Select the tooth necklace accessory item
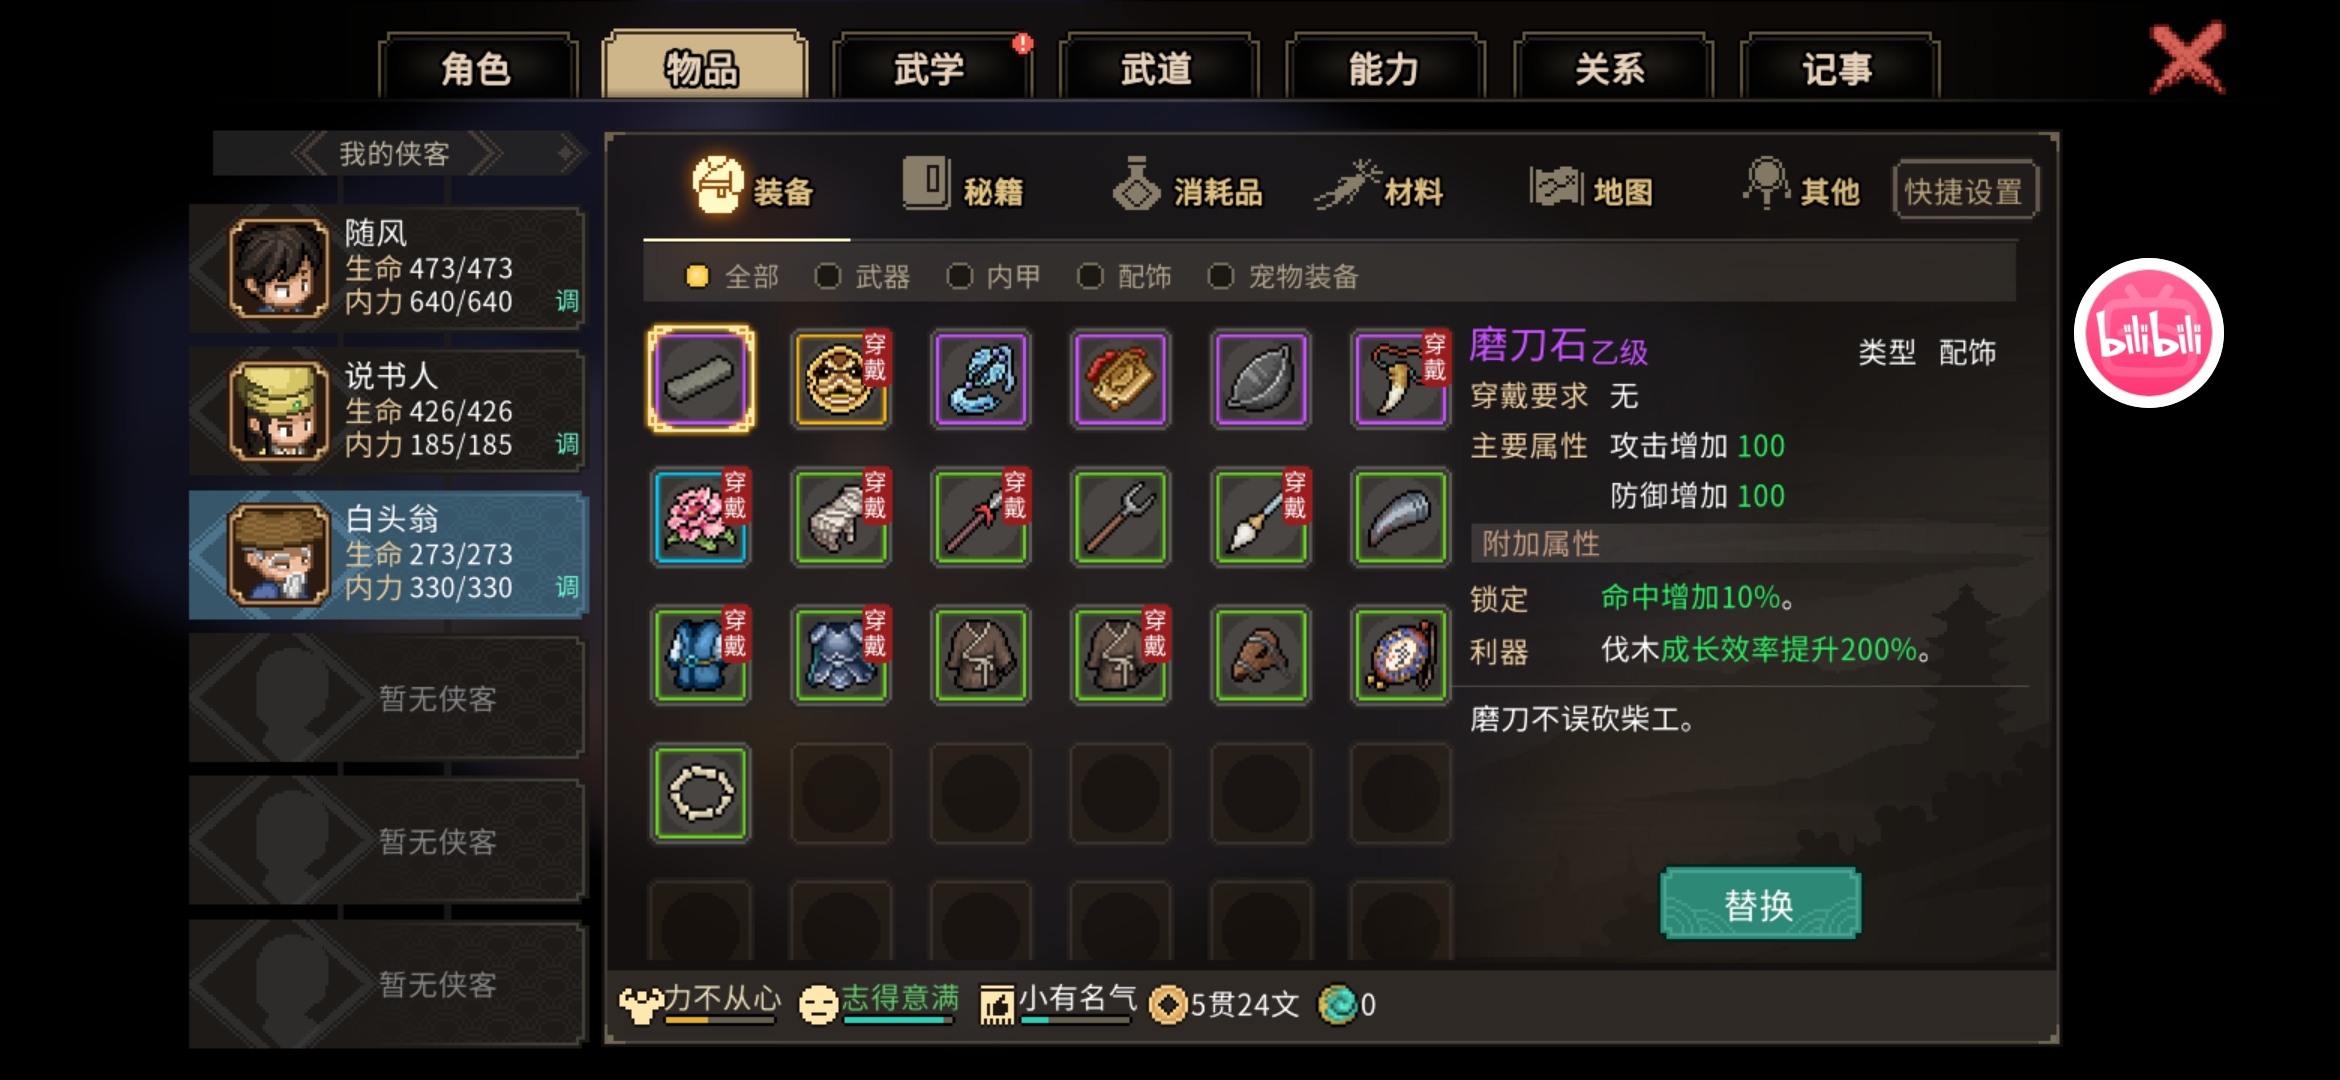Screen dimensions: 2340x1080 pos(1400,379)
